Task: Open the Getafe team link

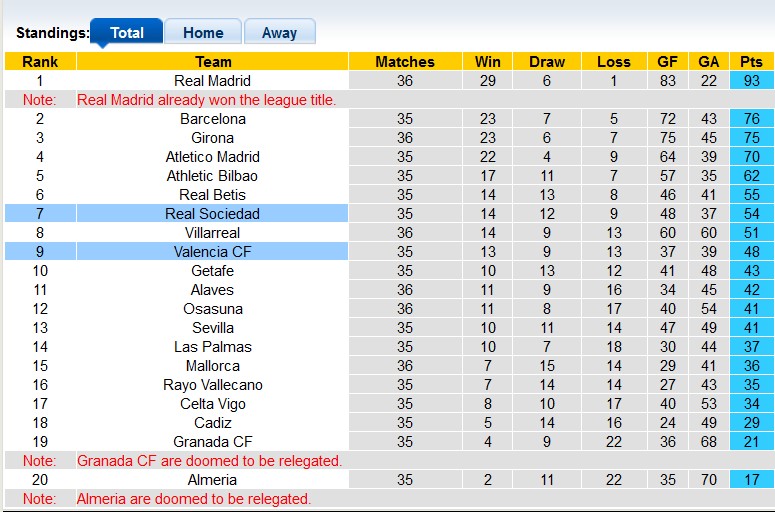Action: tap(212, 271)
